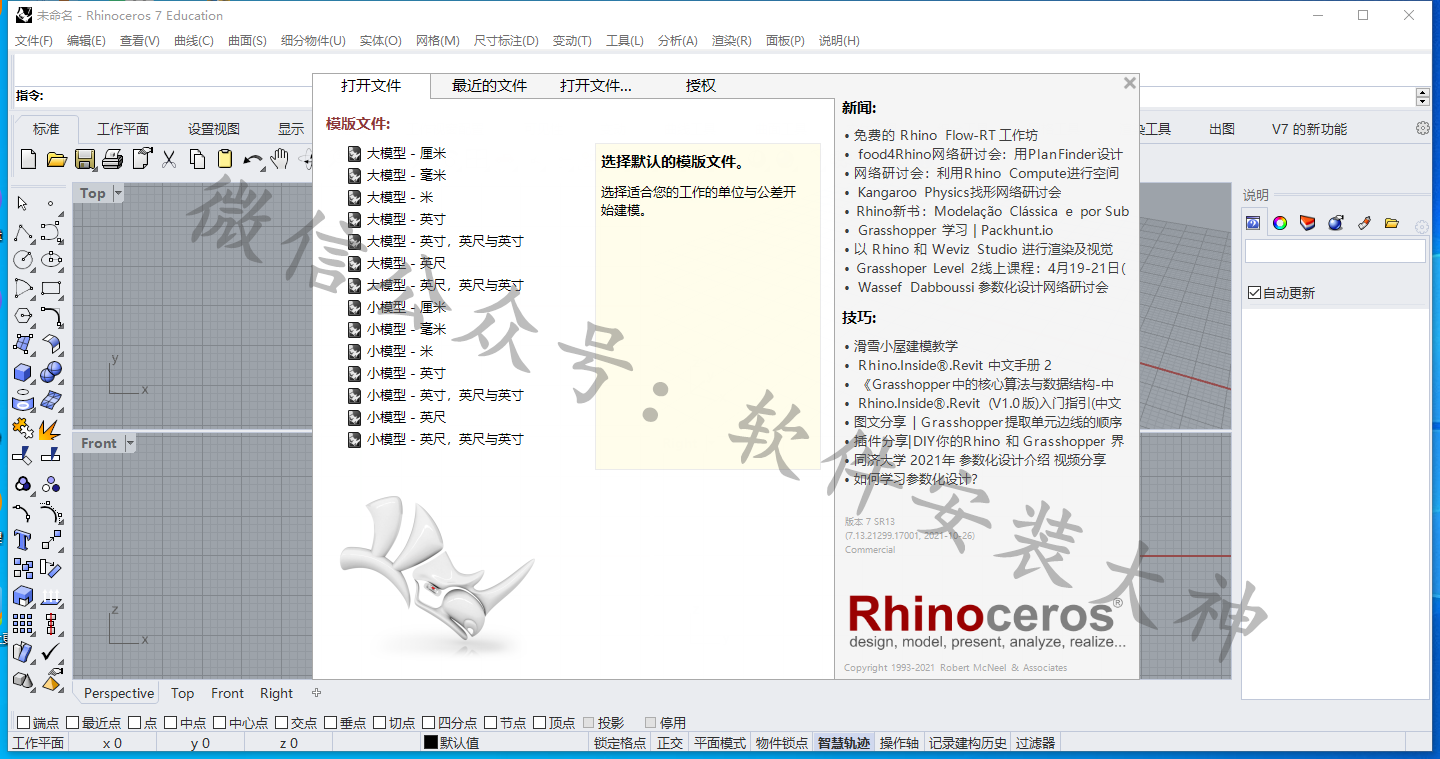The height and width of the screenshot is (759, 1440).
Task: Close the splash dialog with the X
Action: (1130, 83)
